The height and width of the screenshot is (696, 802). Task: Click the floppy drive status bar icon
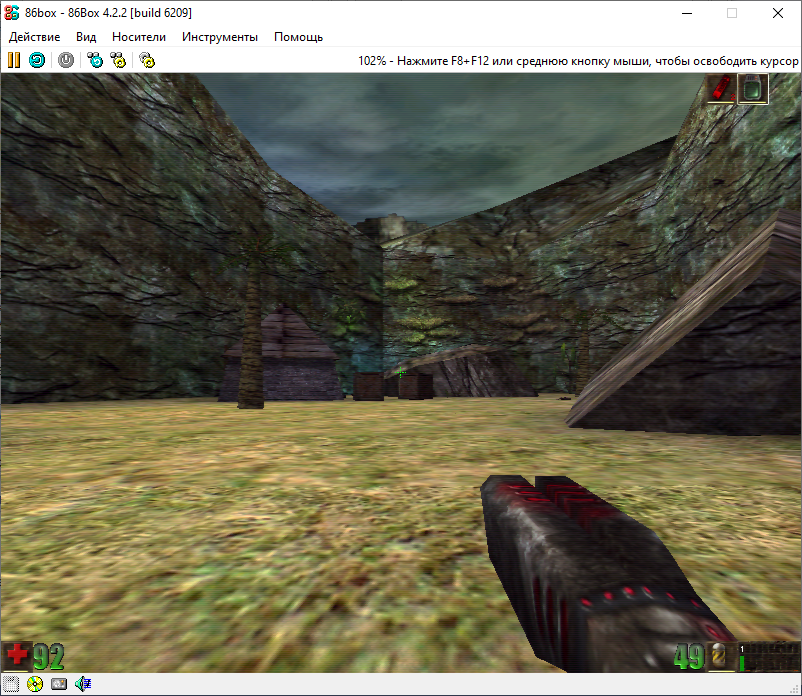pos(11,684)
